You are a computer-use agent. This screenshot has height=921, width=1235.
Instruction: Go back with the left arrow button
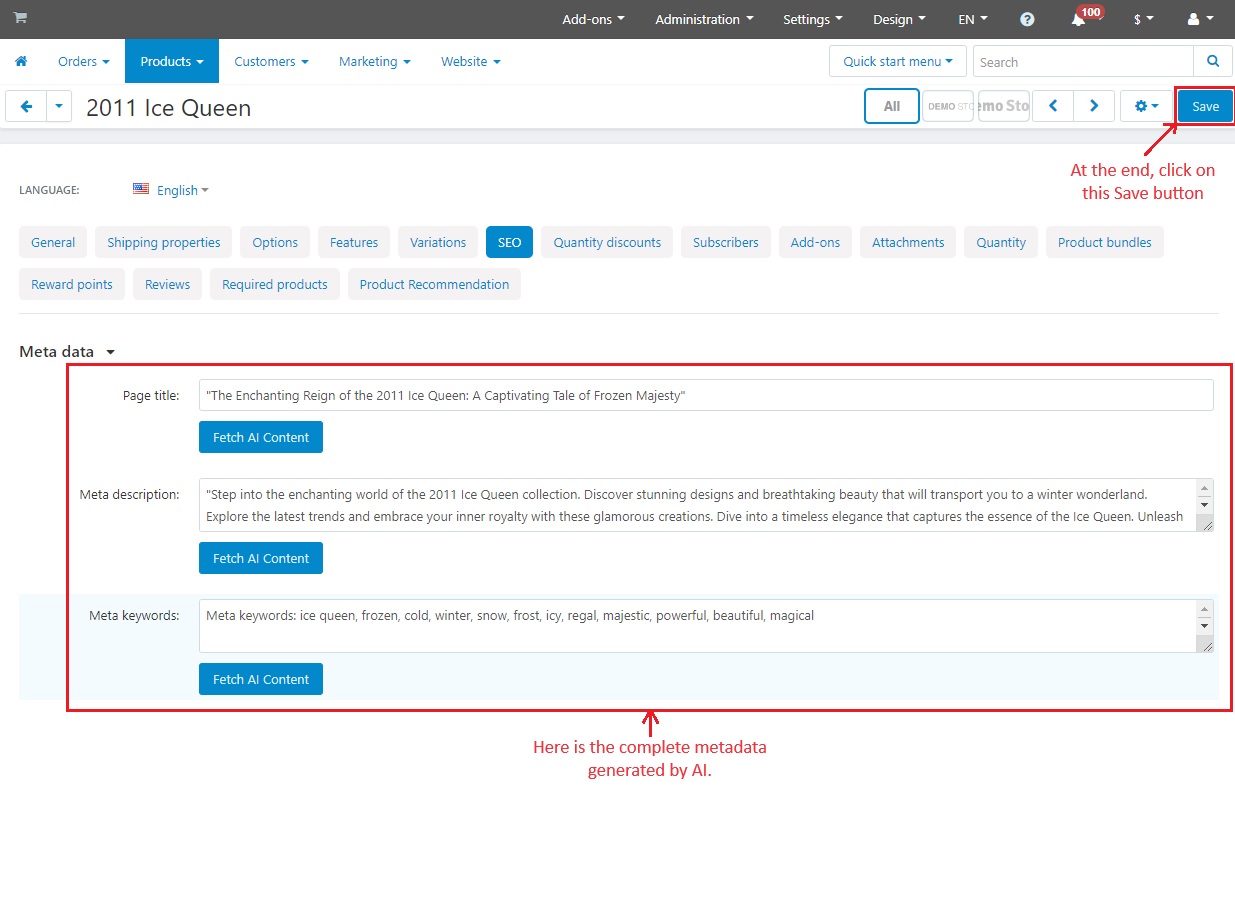[x=26, y=106]
